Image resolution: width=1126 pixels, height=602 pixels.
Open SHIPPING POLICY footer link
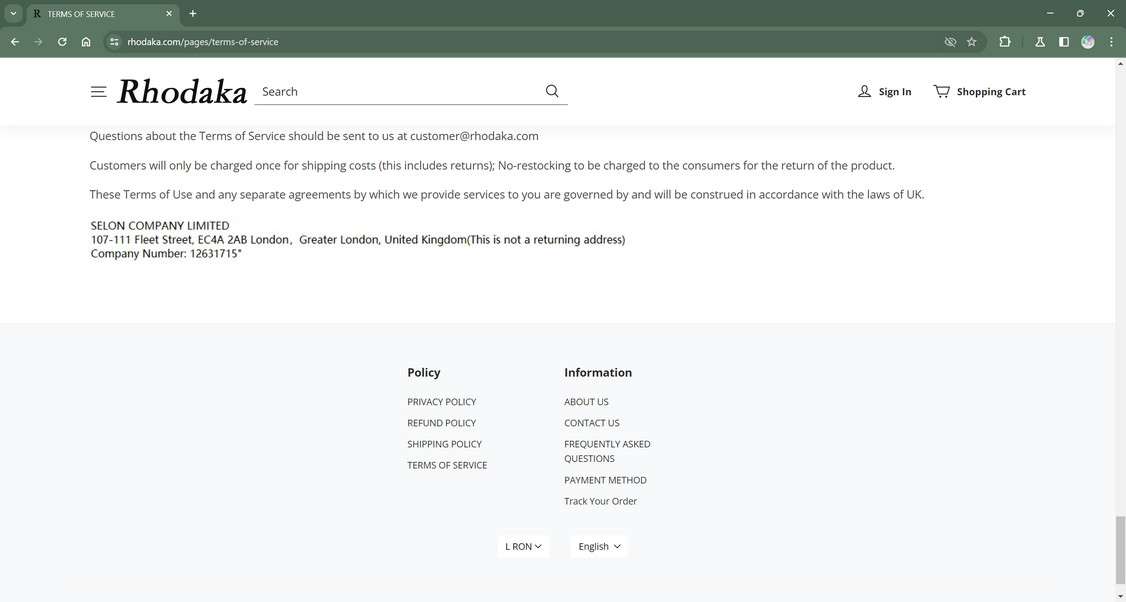pyautogui.click(x=445, y=444)
